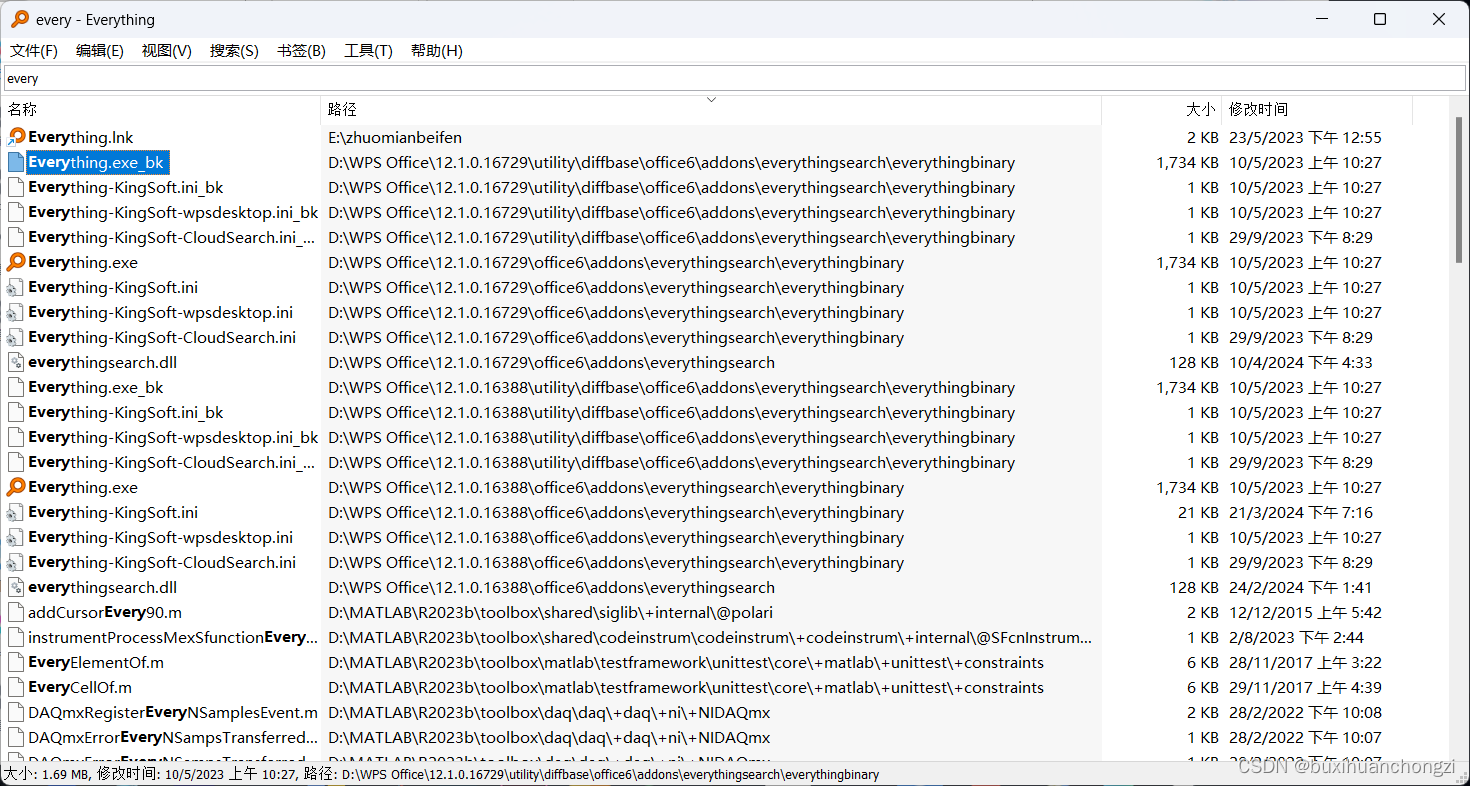Click path containing codeinstrum\+codeinstrum

[x=710, y=637]
